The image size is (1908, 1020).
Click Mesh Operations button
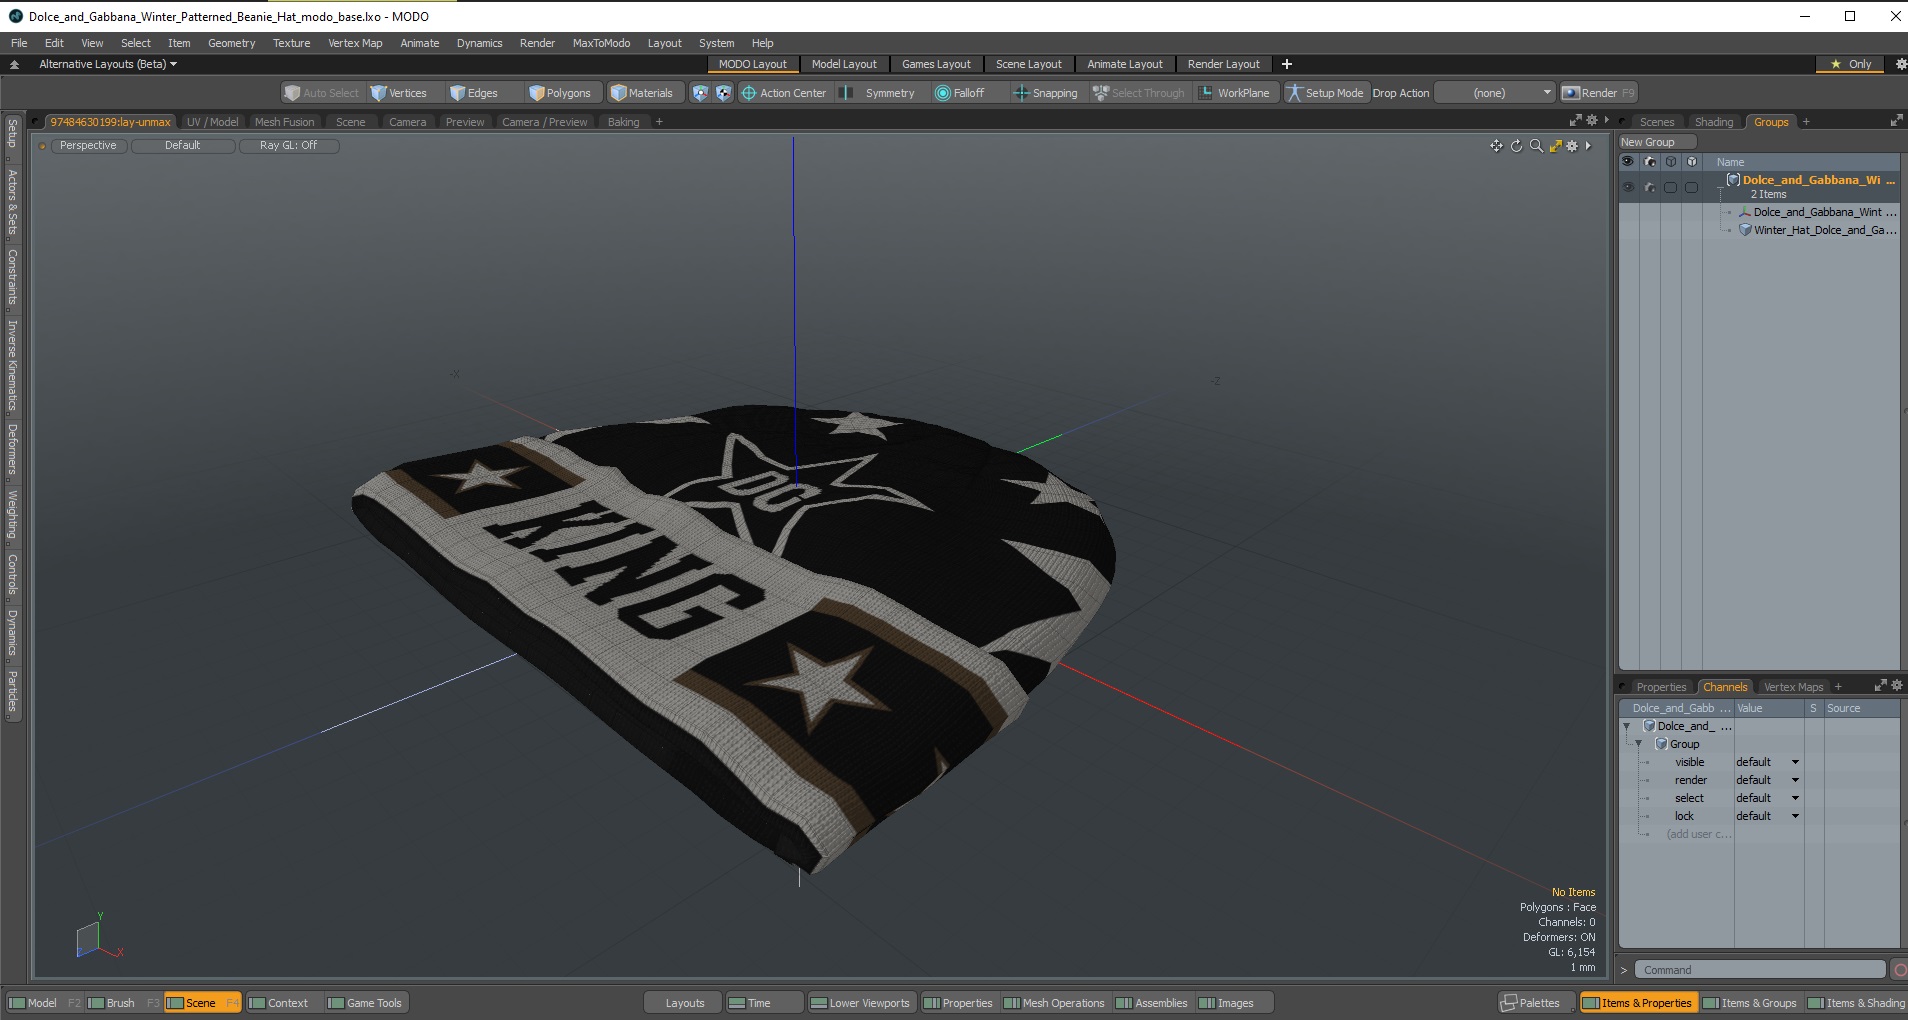(x=1054, y=1003)
